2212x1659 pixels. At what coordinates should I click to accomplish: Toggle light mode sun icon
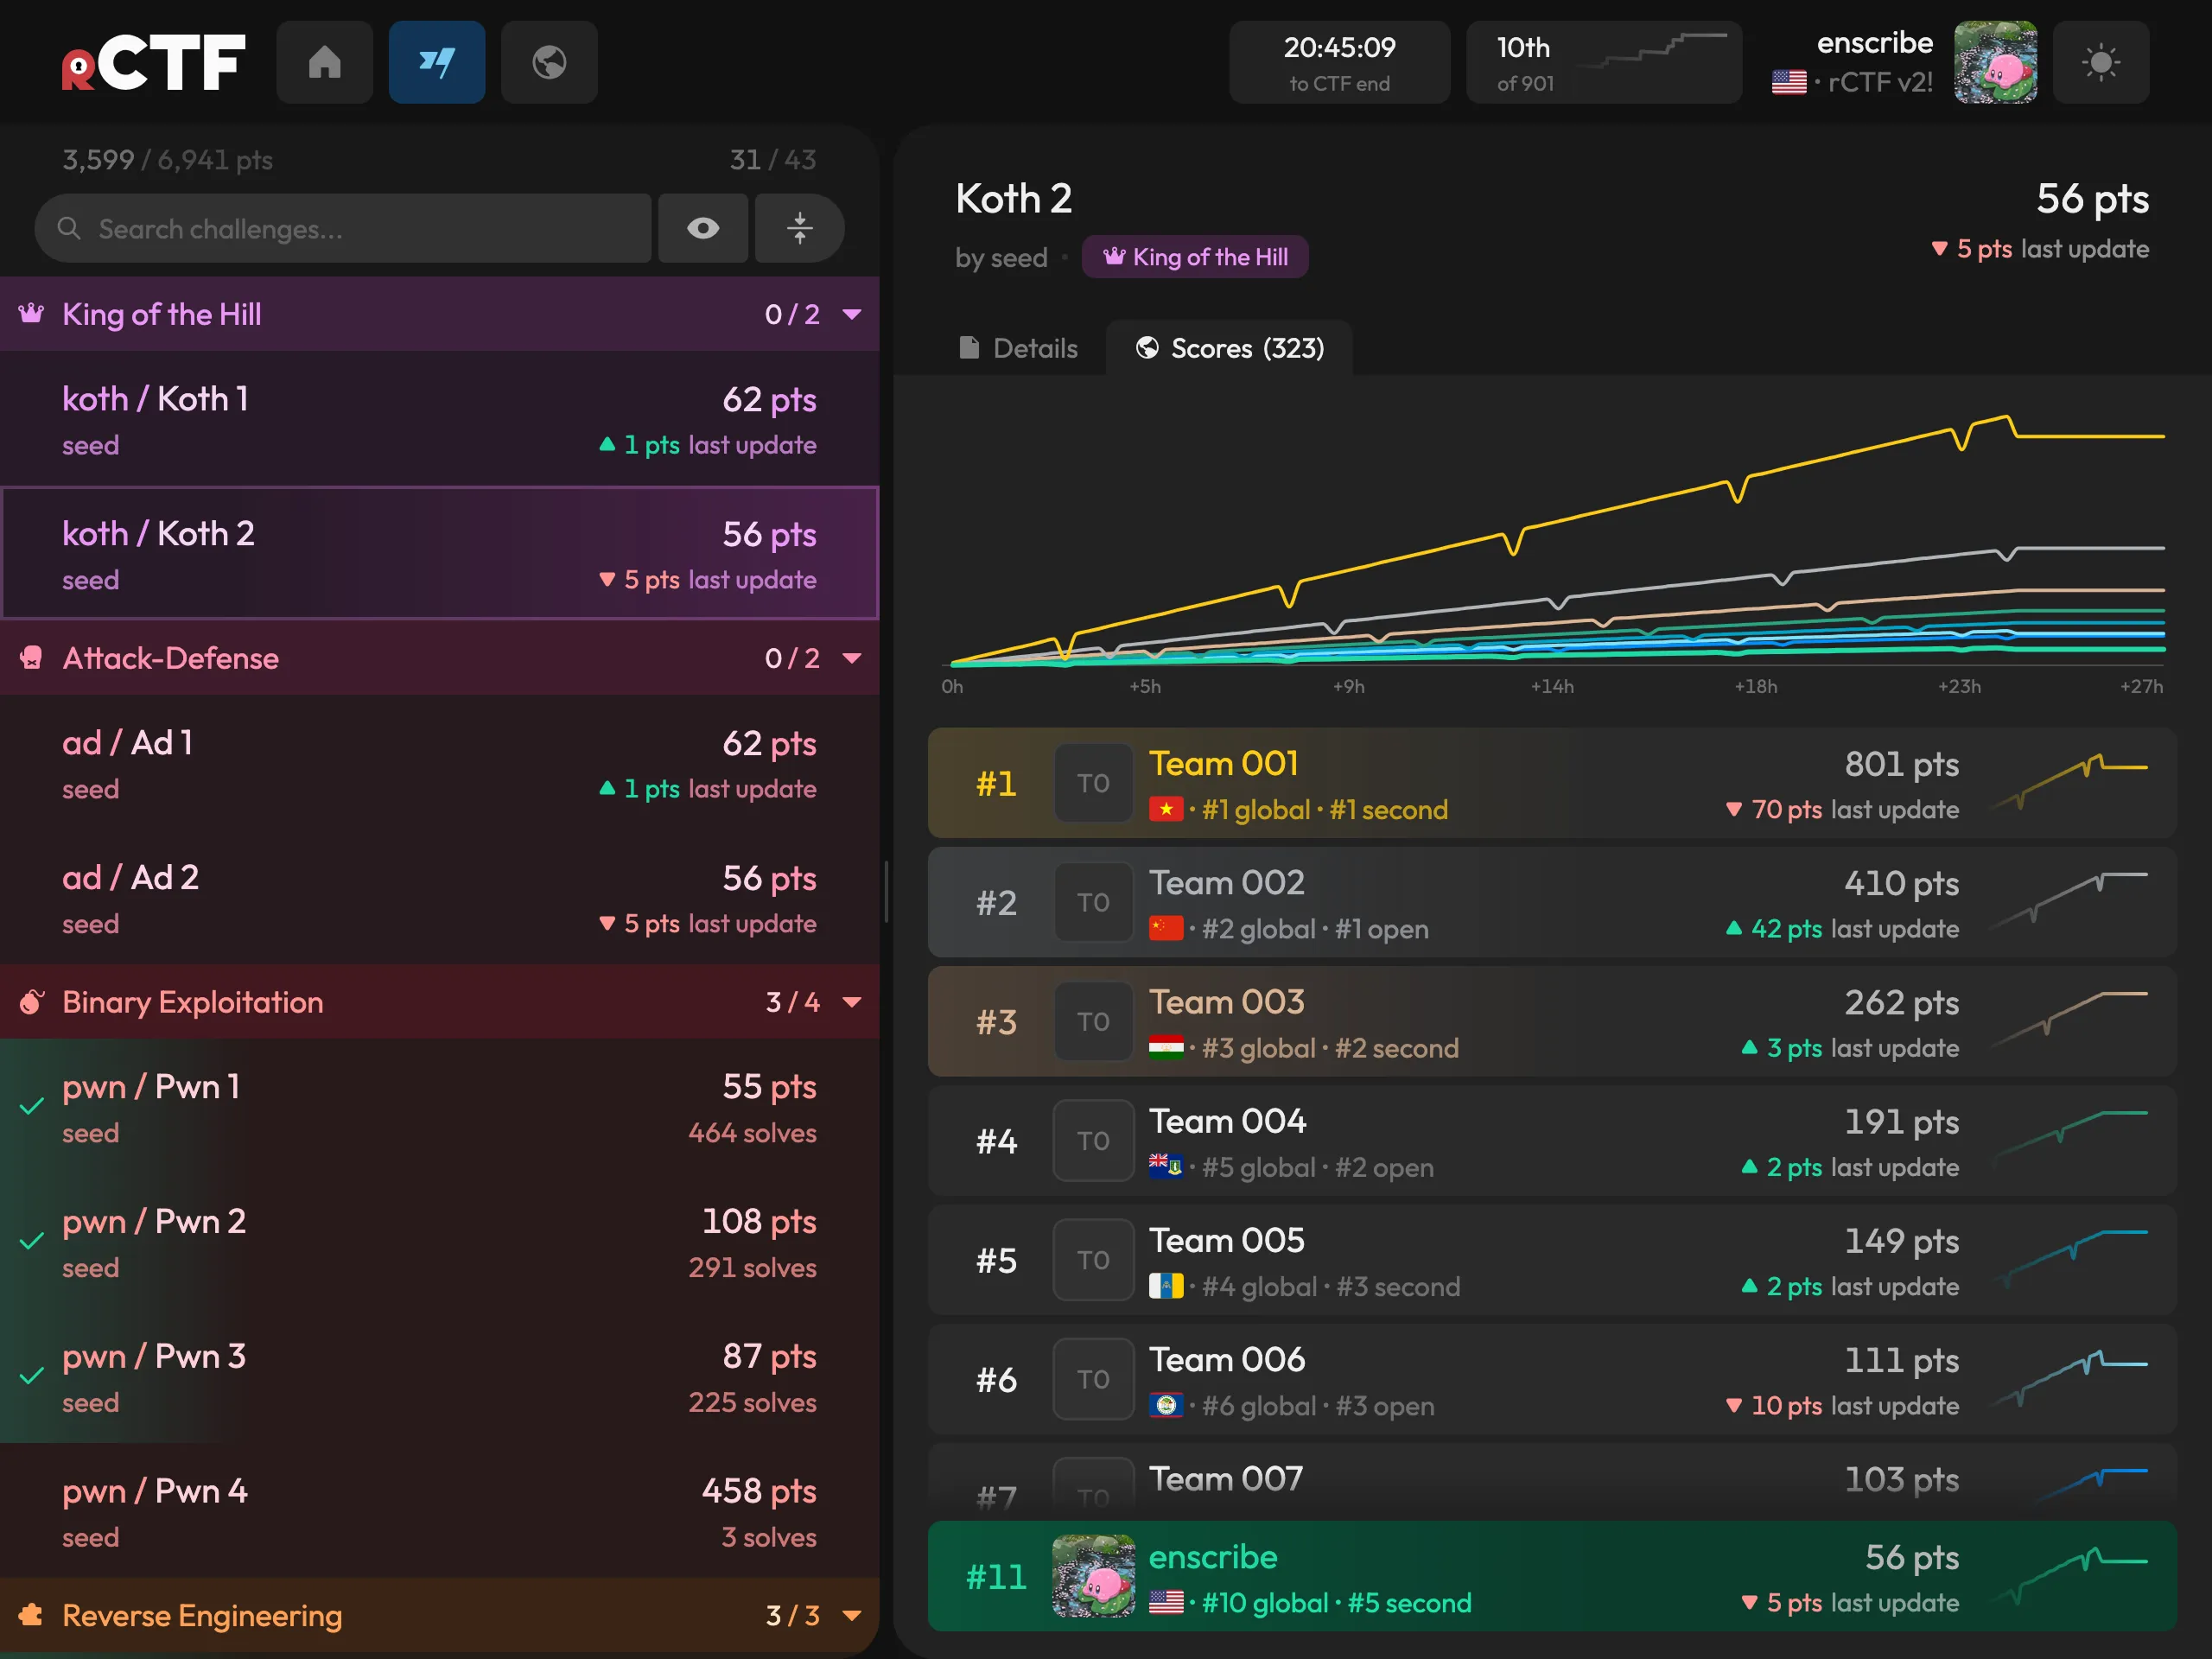coord(2101,62)
